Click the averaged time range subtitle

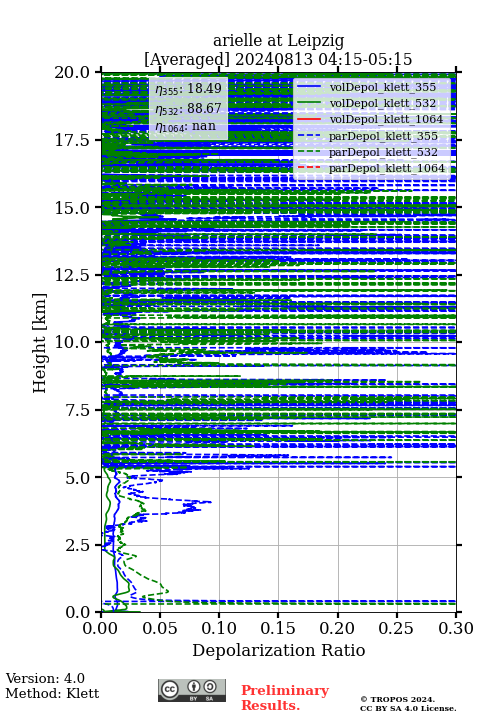pos(278,59)
